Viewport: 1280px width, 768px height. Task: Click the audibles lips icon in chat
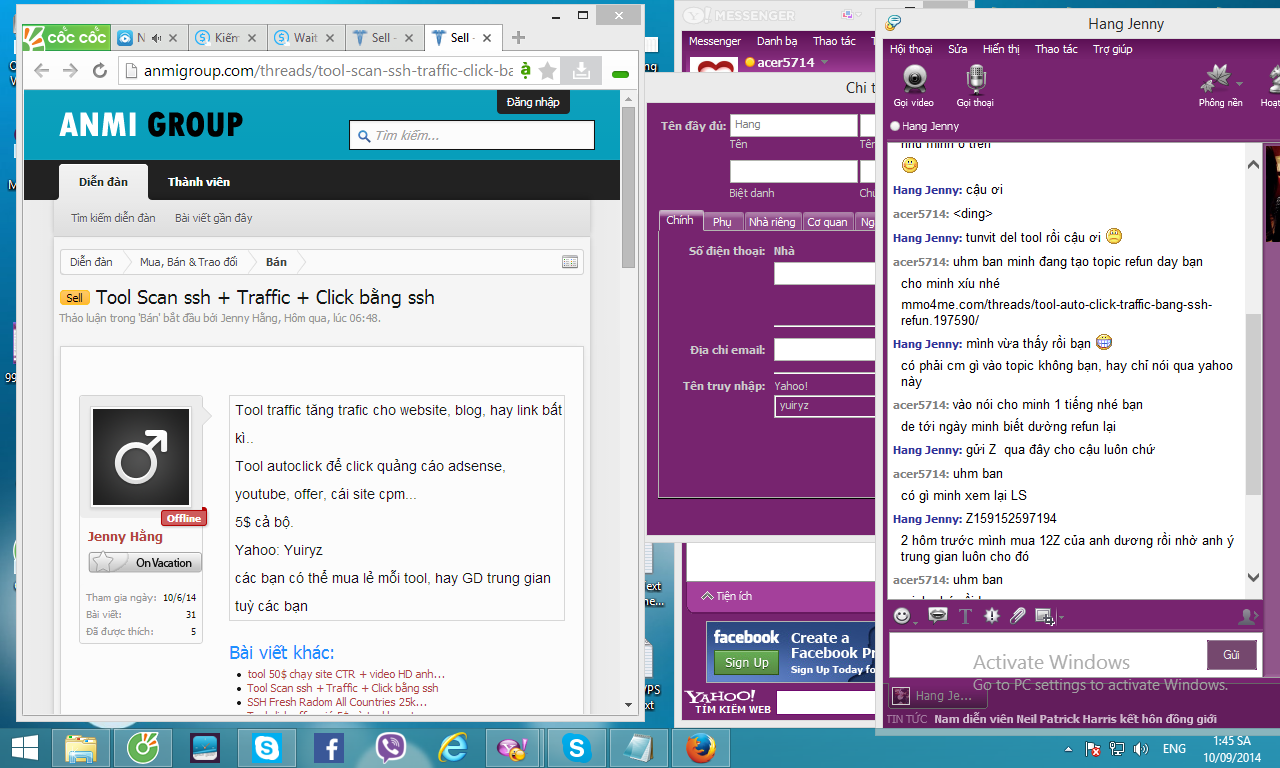(x=937, y=616)
